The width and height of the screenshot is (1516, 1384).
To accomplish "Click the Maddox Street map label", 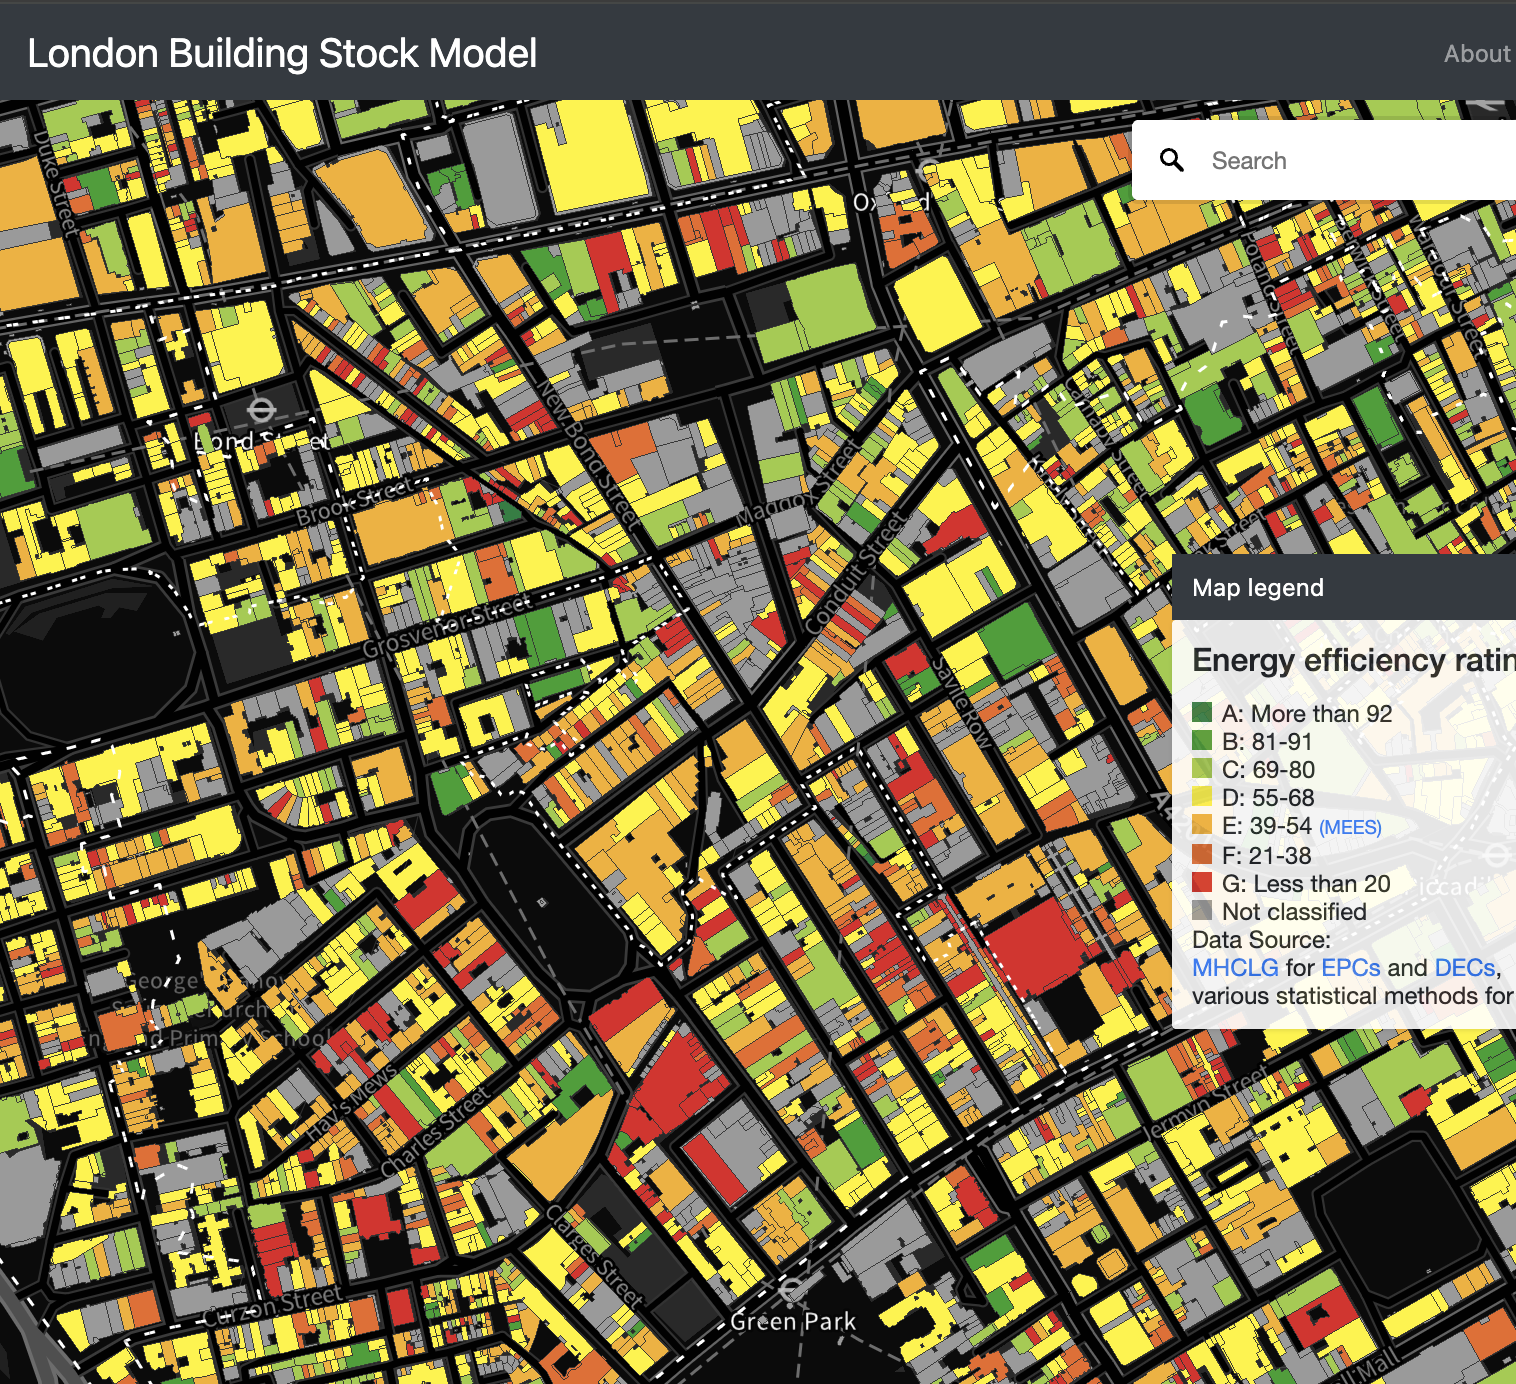I will tap(795, 484).
